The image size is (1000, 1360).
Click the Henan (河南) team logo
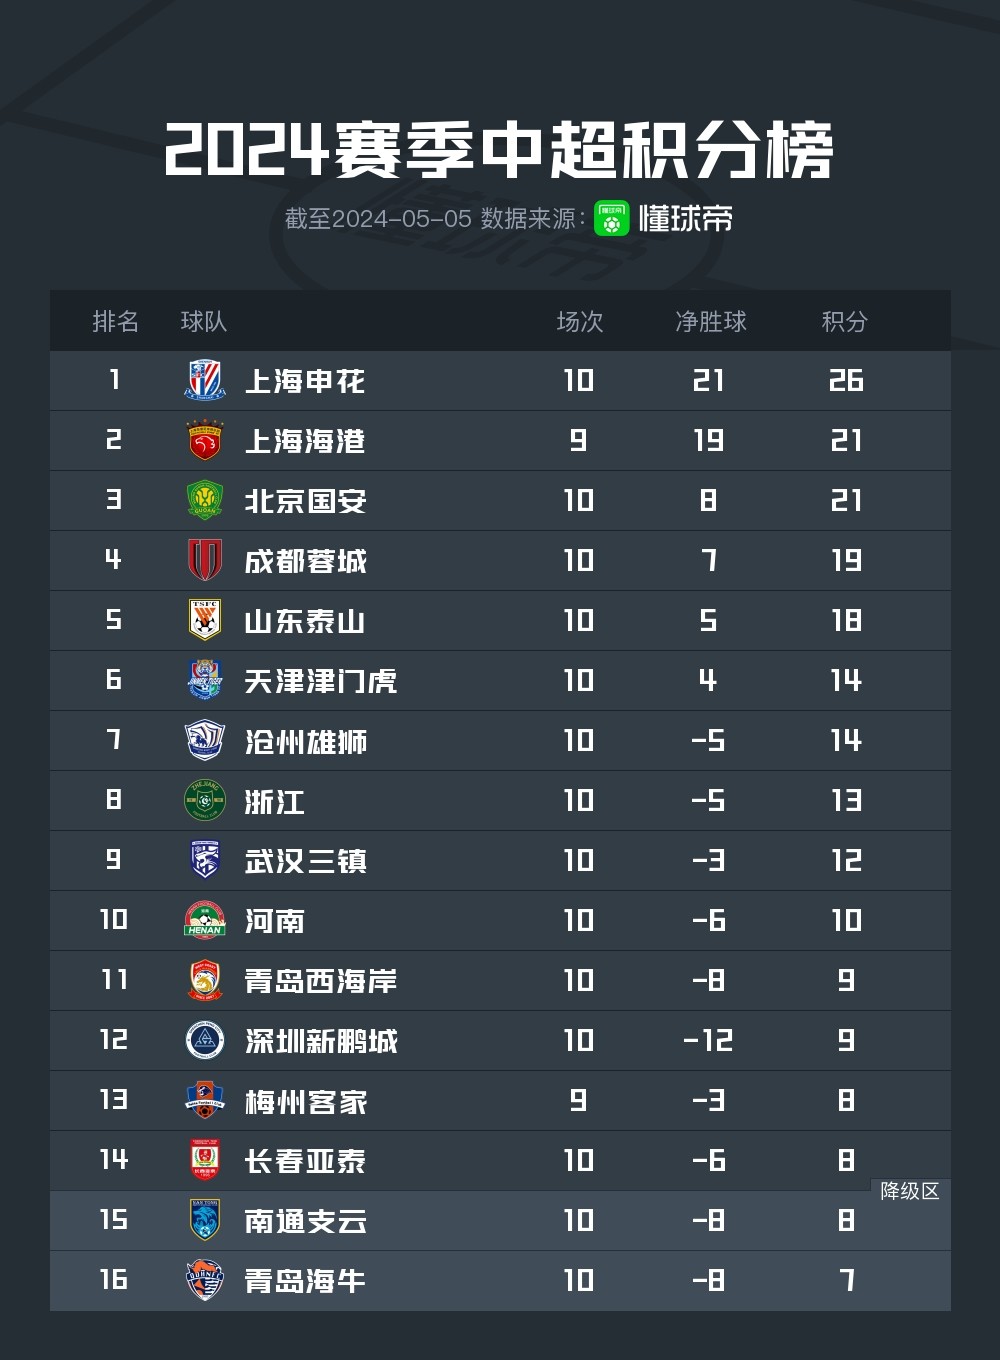click(x=205, y=921)
